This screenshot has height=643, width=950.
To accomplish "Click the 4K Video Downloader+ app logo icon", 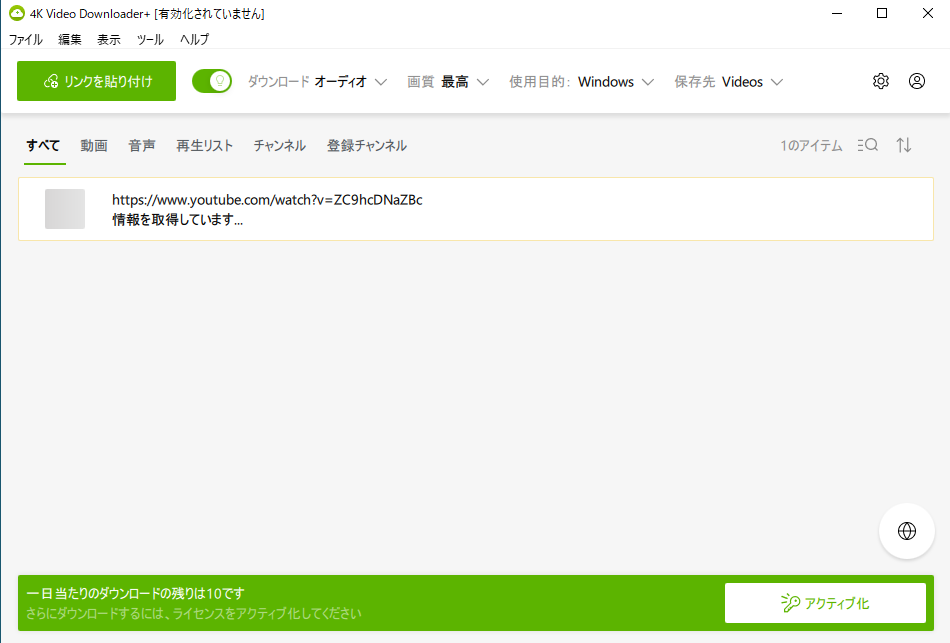I will tap(17, 13).
